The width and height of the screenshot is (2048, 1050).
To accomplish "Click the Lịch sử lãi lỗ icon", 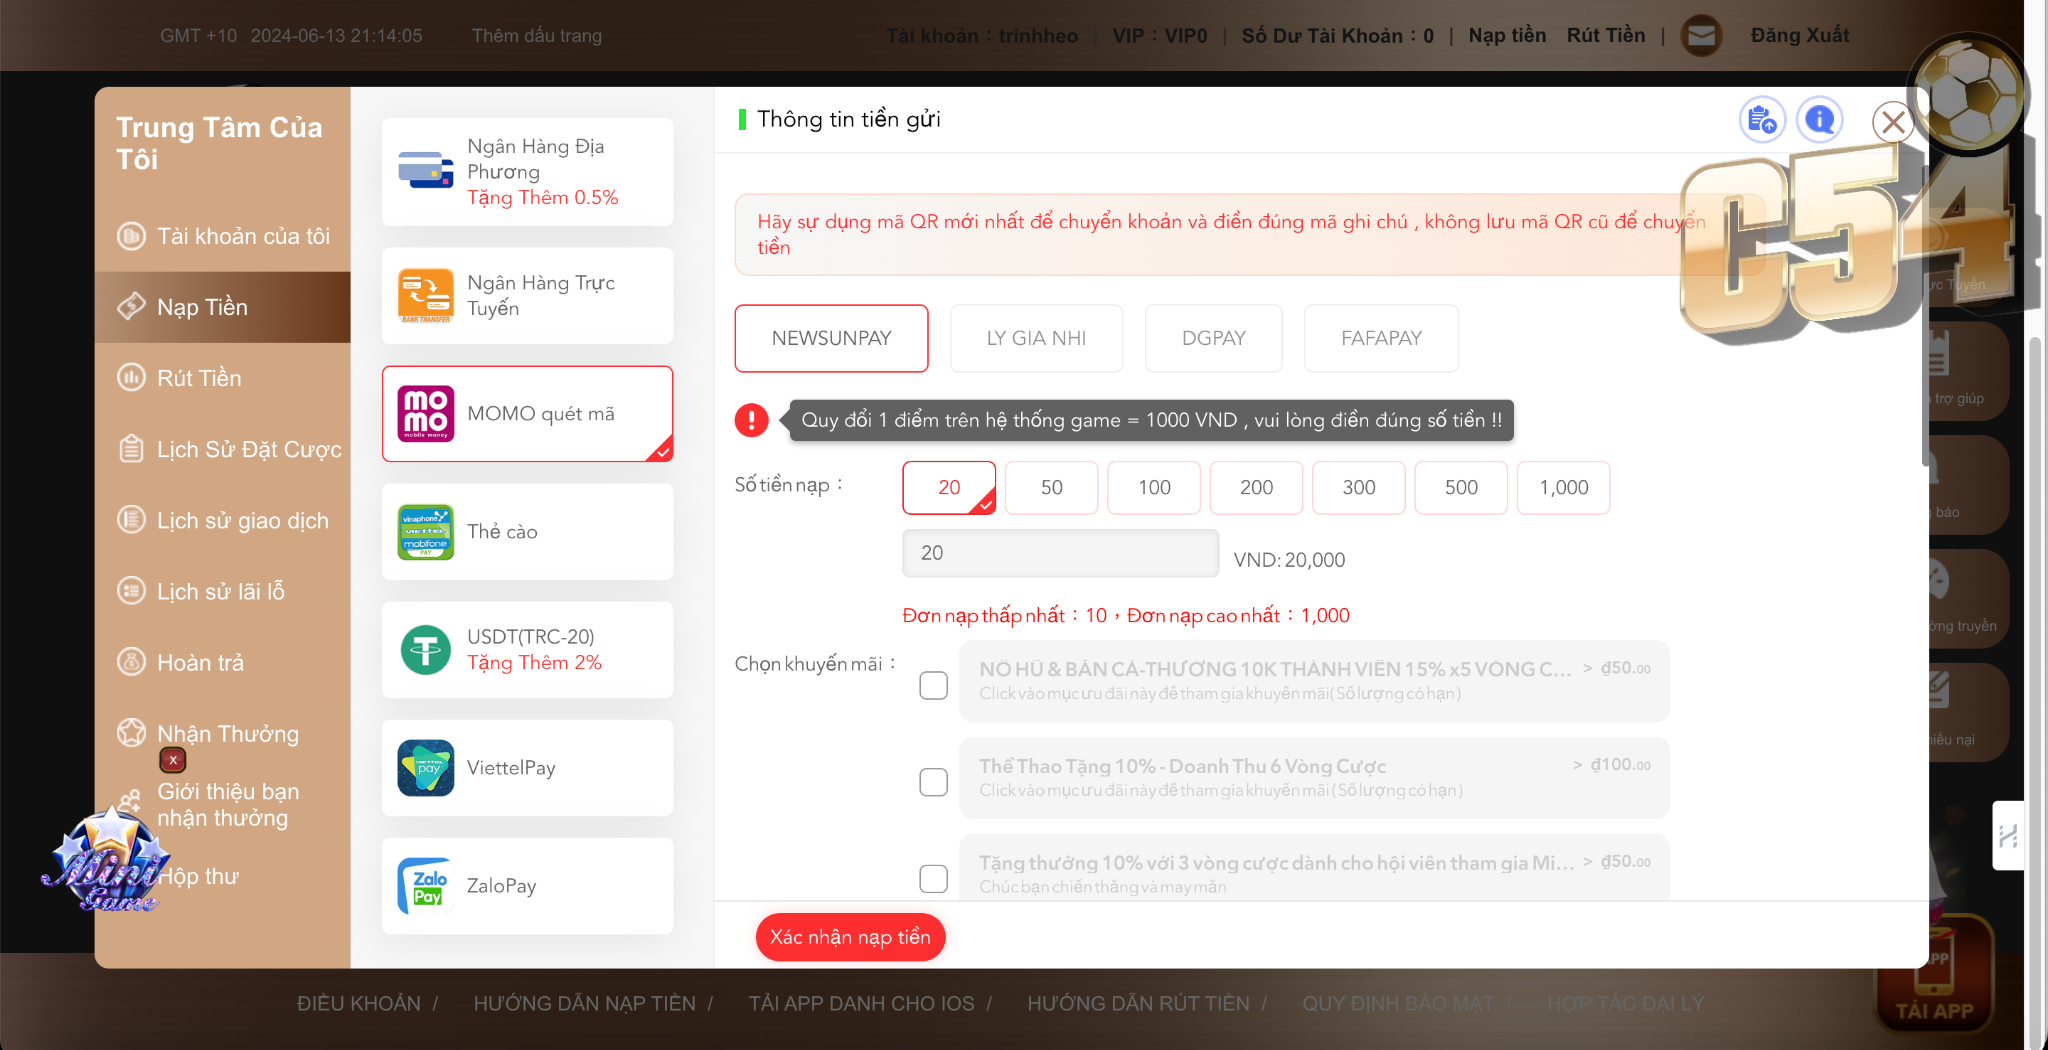I will (131, 591).
